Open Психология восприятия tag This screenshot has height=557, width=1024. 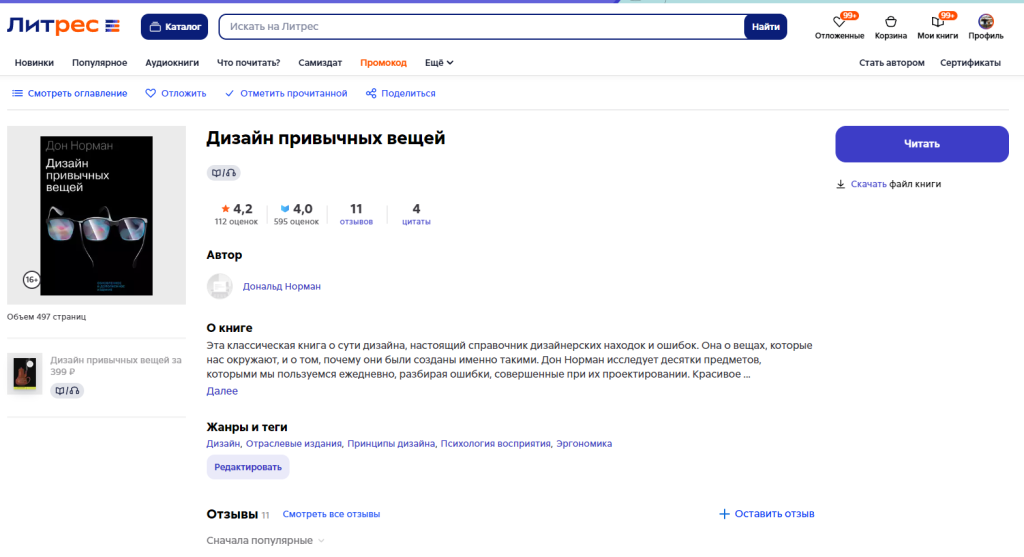coord(495,443)
